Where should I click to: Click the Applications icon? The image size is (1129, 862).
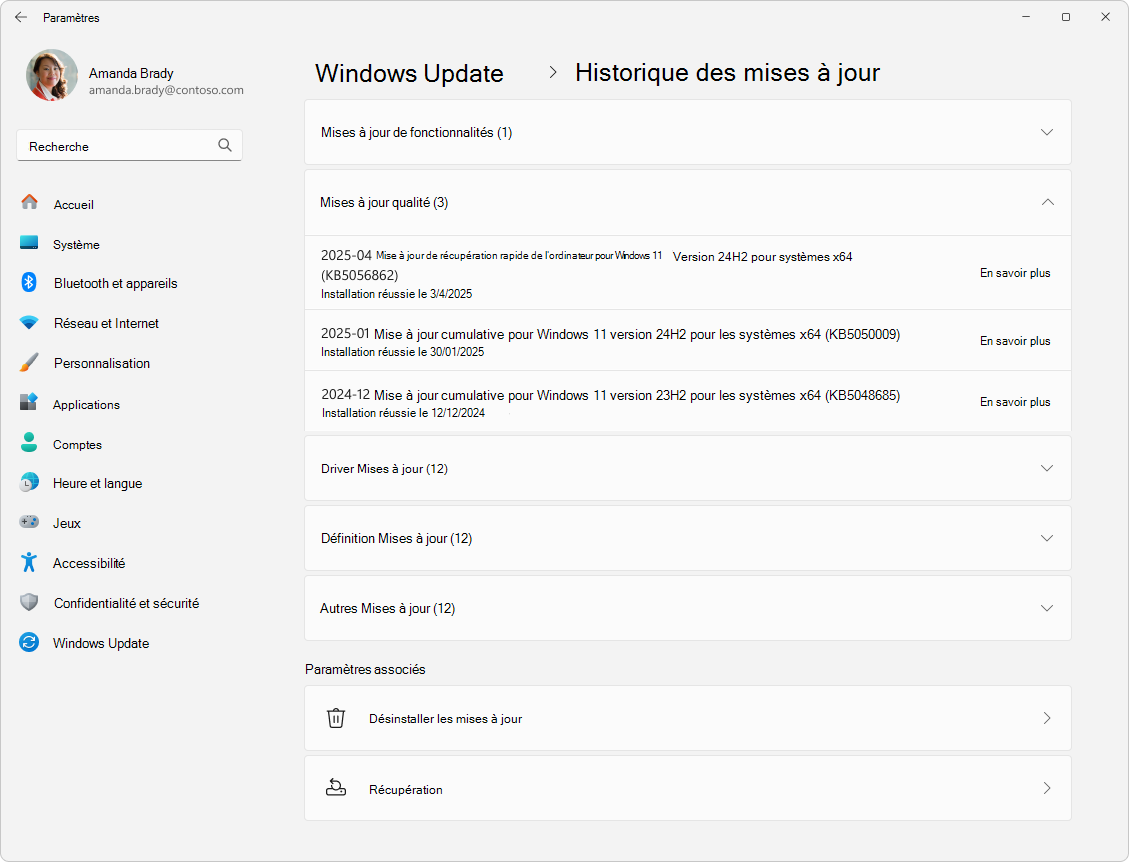click(29, 402)
